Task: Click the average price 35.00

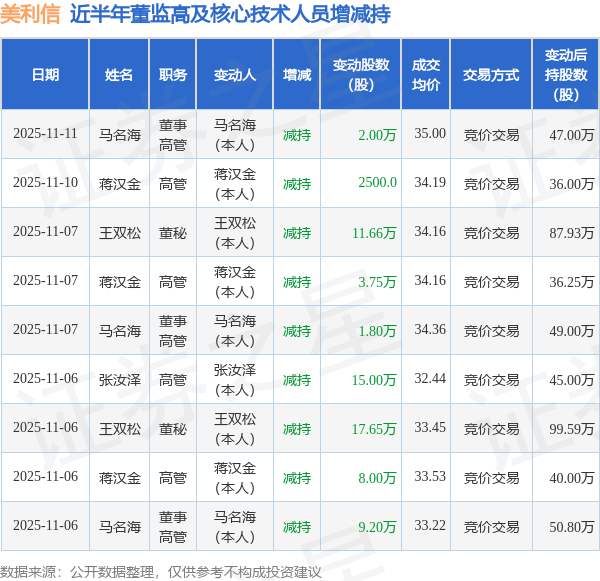Action: point(430,134)
